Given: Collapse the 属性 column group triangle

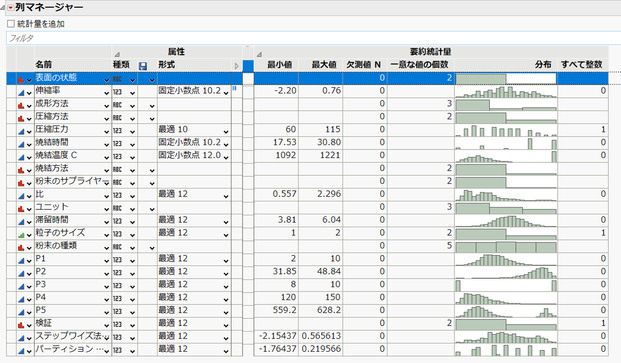Looking at the screenshot, I should click(x=117, y=54).
